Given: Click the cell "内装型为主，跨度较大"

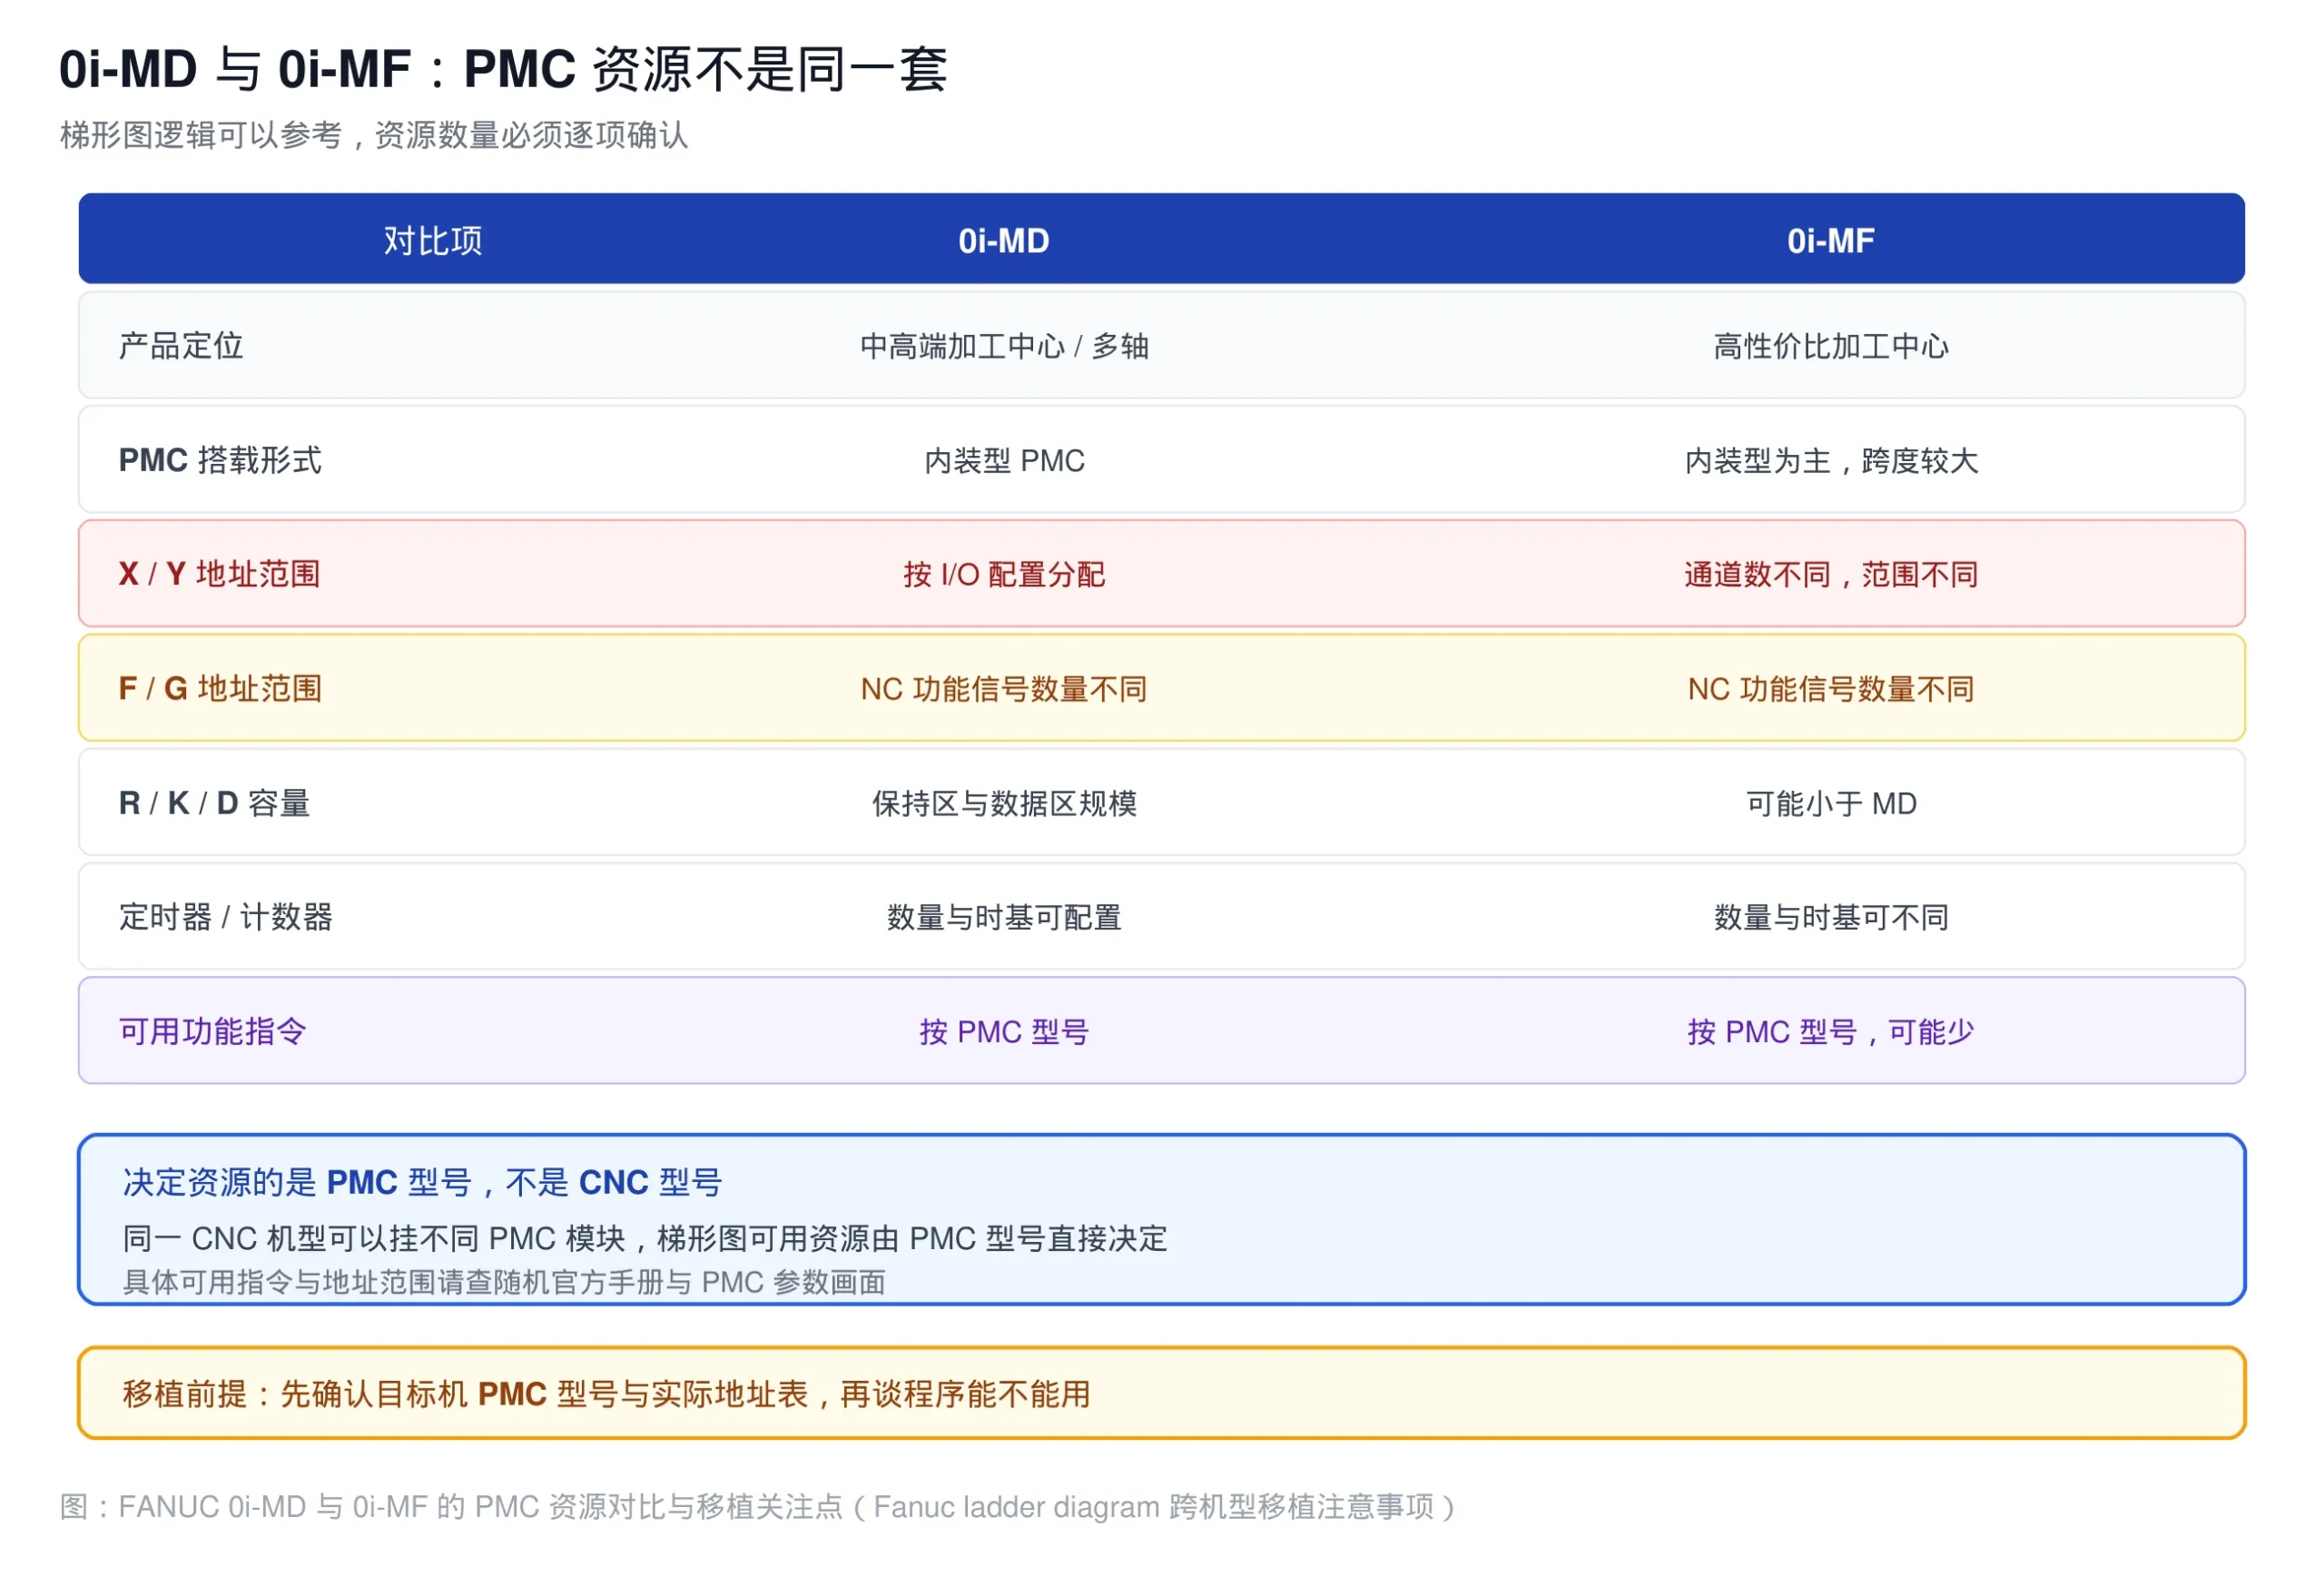Looking at the screenshot, I should pos(1831,461).
